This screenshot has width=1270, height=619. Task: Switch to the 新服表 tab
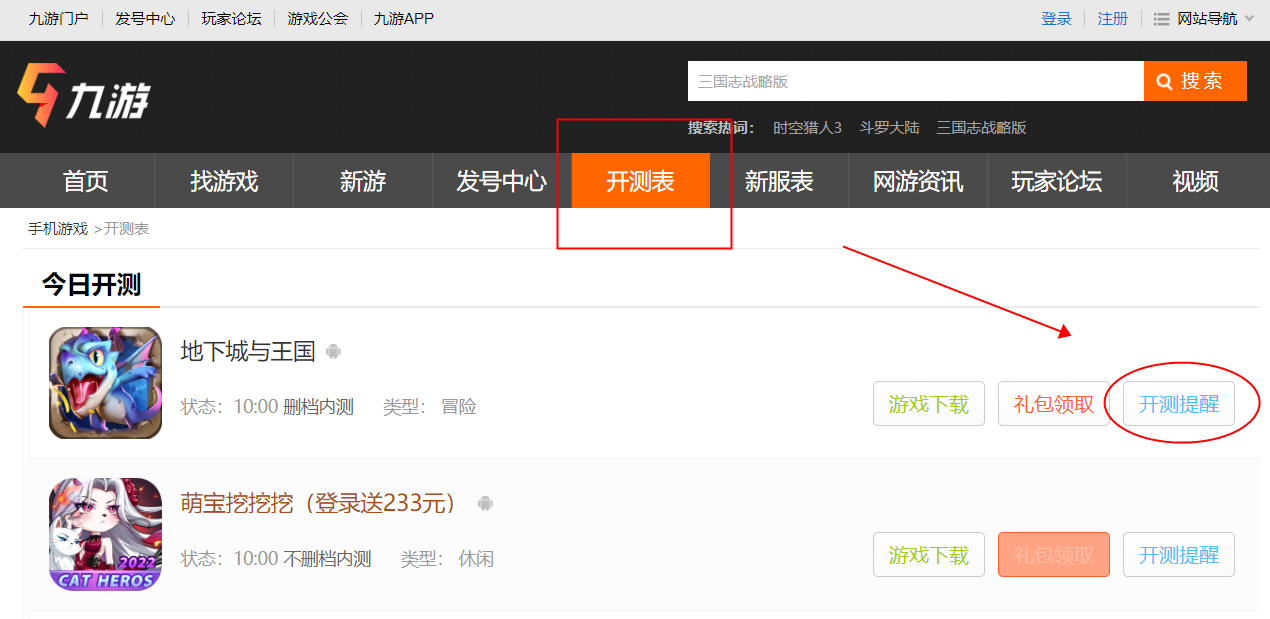[x=778, y=181]
